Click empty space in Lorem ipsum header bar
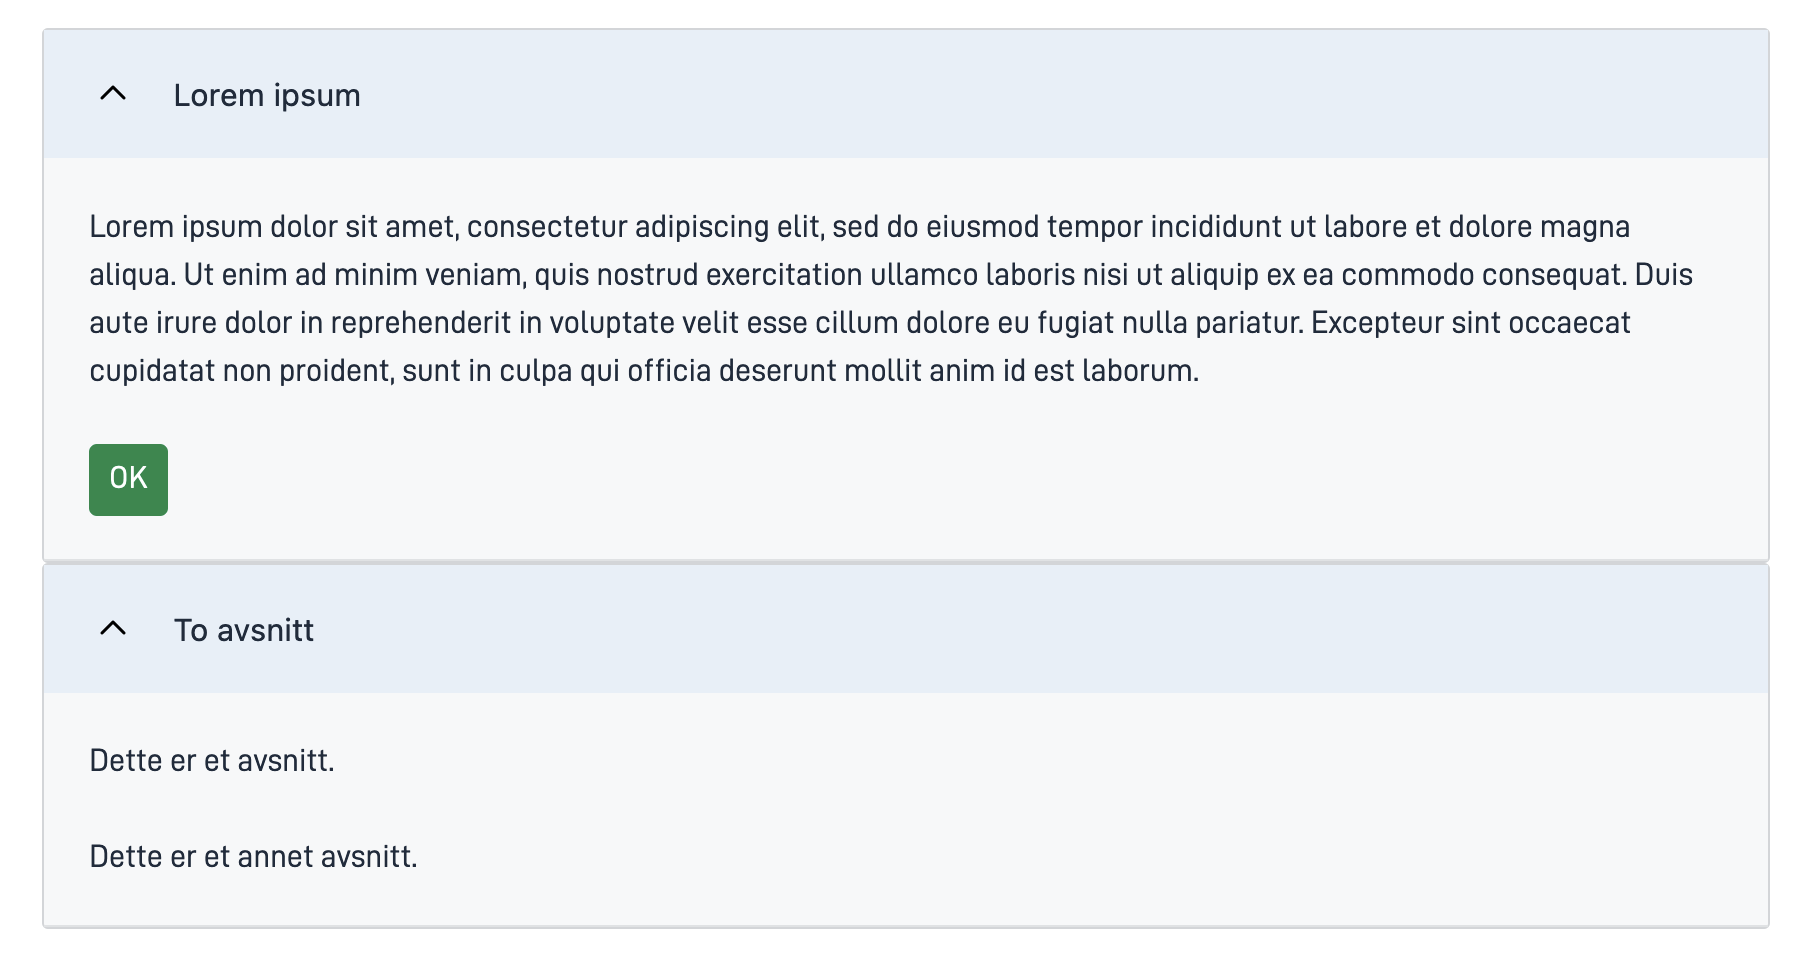 (1000, 95)
